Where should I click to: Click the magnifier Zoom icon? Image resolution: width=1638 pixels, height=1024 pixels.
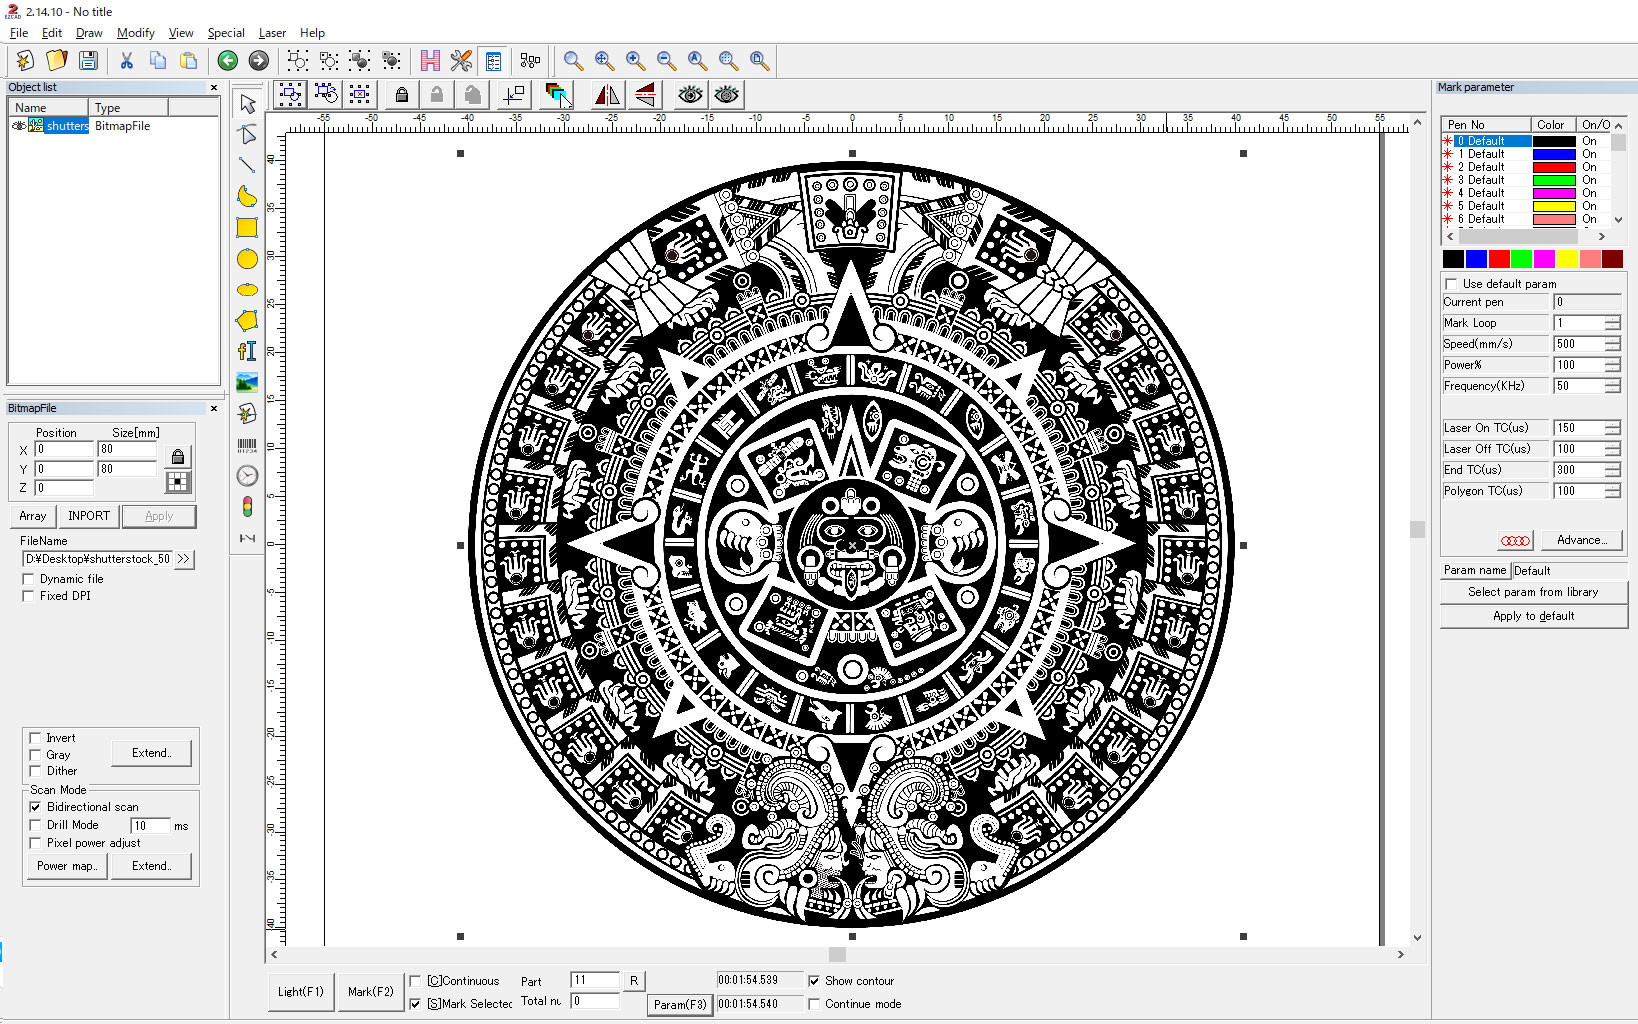point(573,60)
